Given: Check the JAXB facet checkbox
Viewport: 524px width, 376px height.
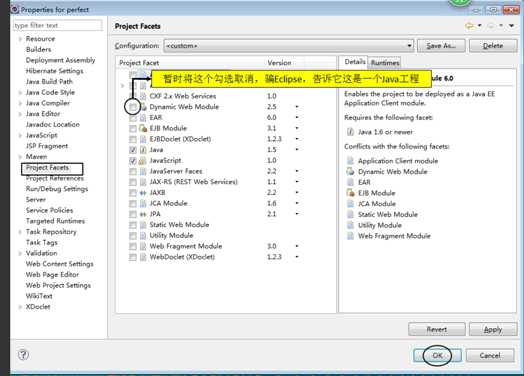Looking at the screenshot, I should click(133, 193).
